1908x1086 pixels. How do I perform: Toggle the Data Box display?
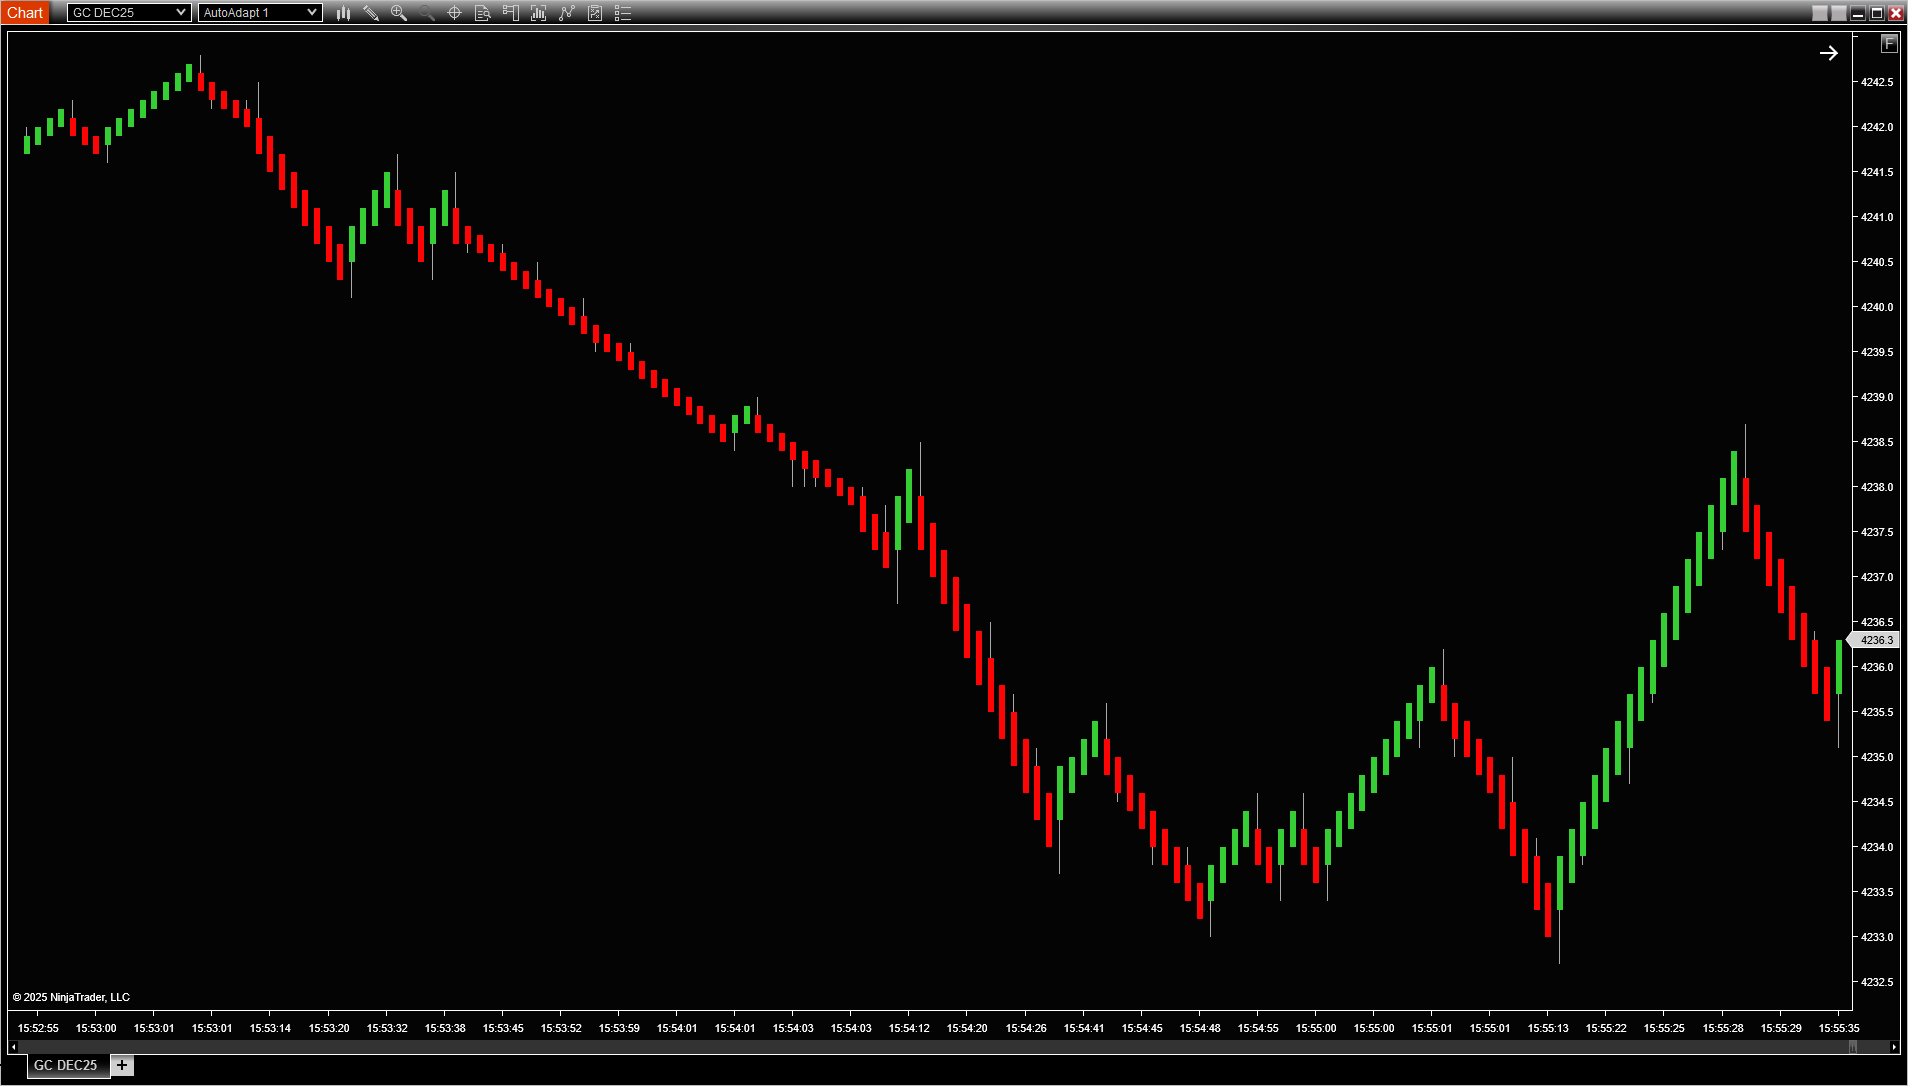[x=482, y=13]
